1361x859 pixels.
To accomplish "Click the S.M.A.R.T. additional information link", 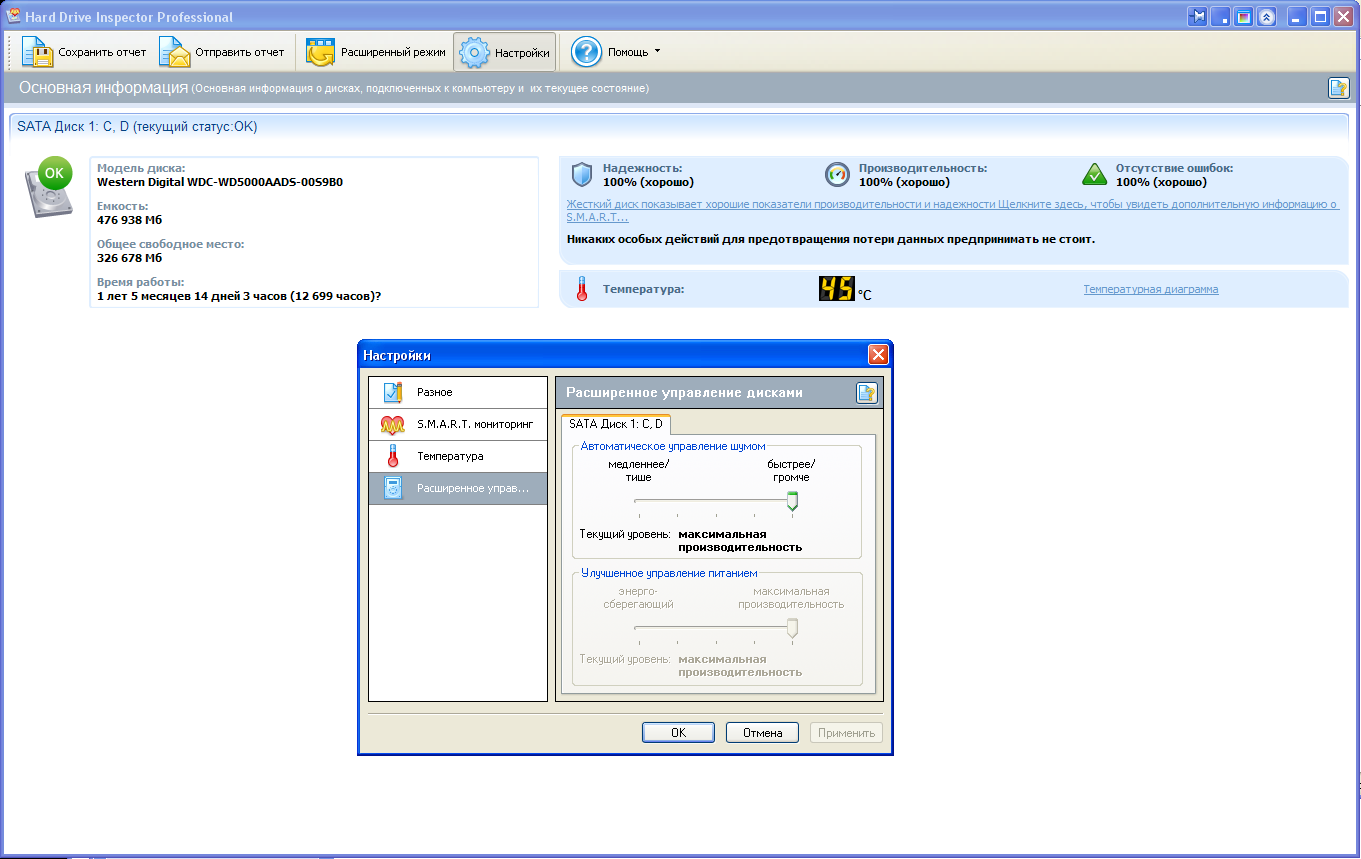I will 951,210.
